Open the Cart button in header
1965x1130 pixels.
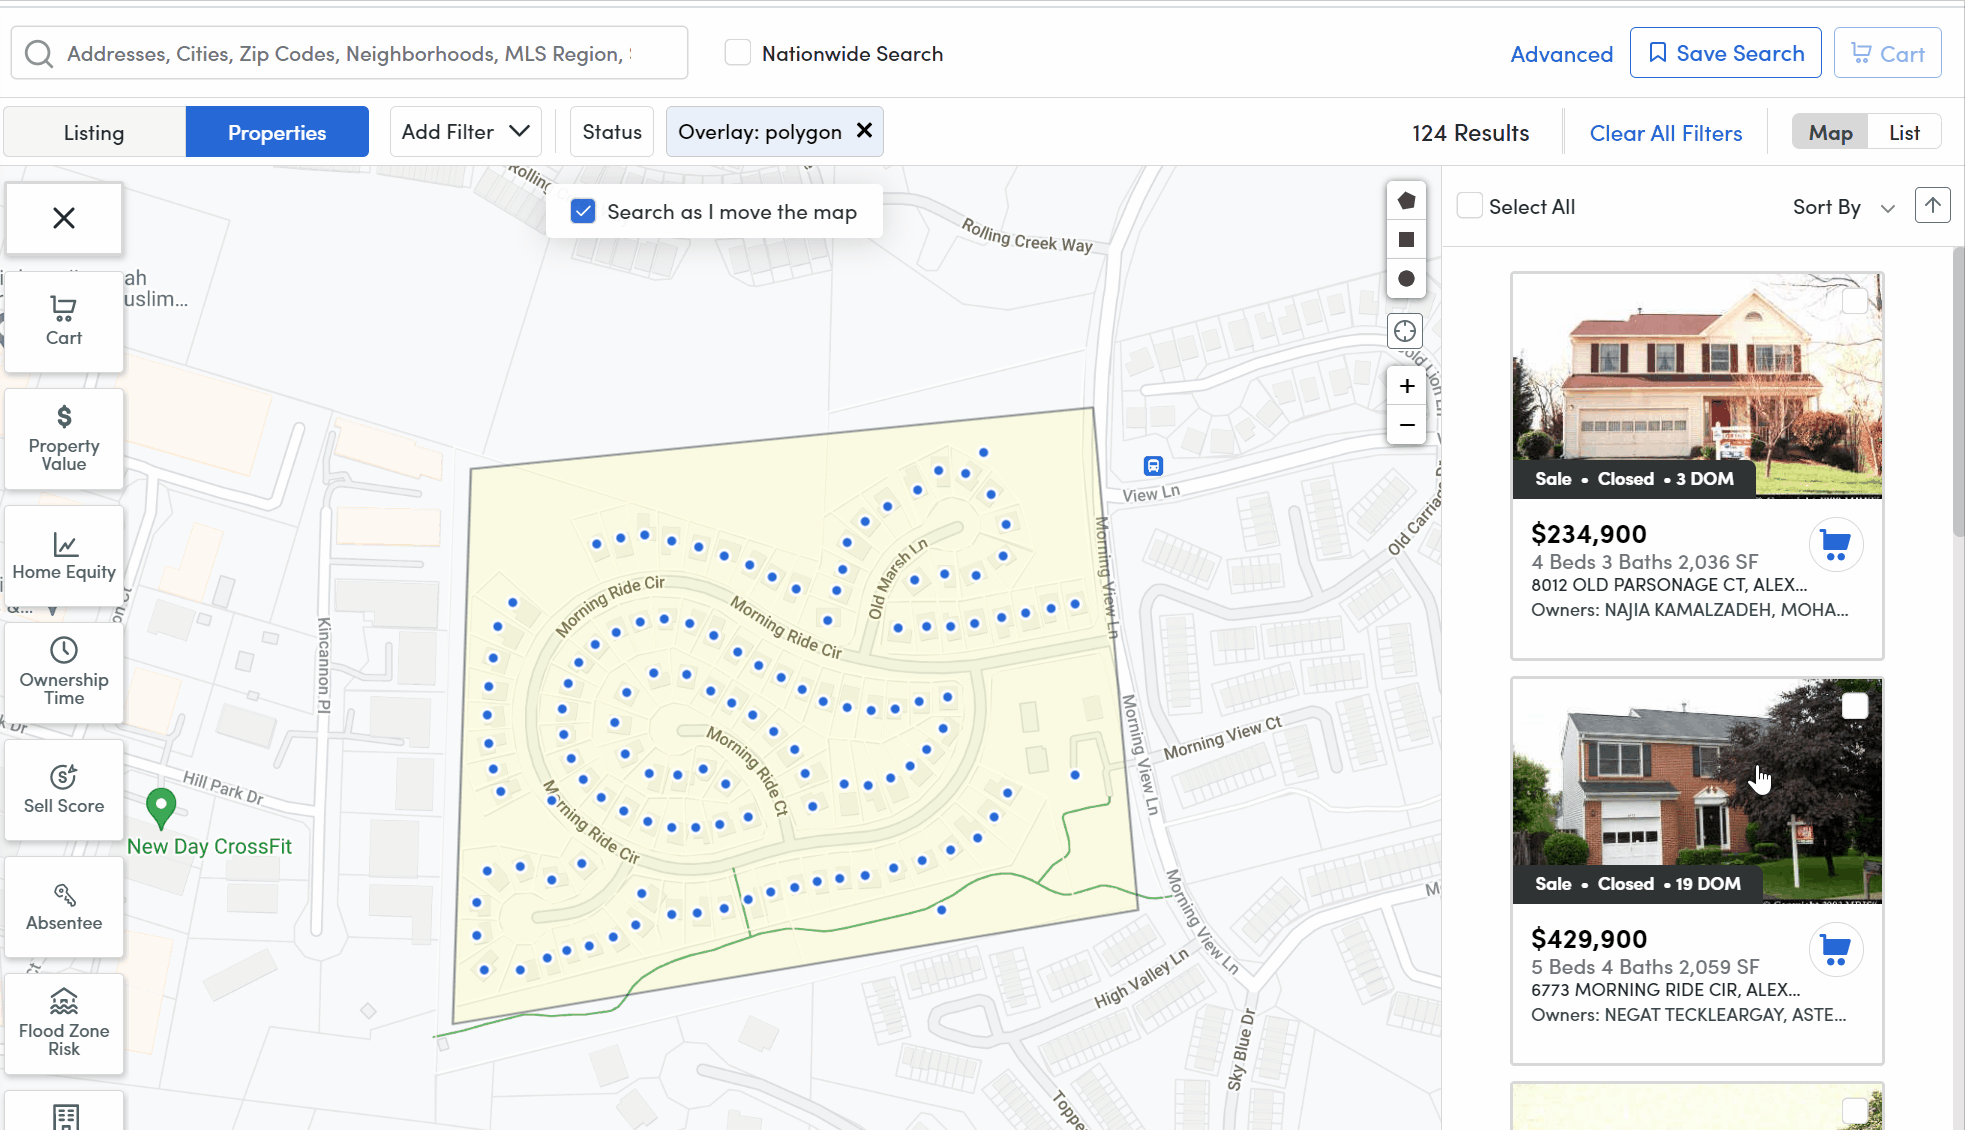[x=1887, y=53]
